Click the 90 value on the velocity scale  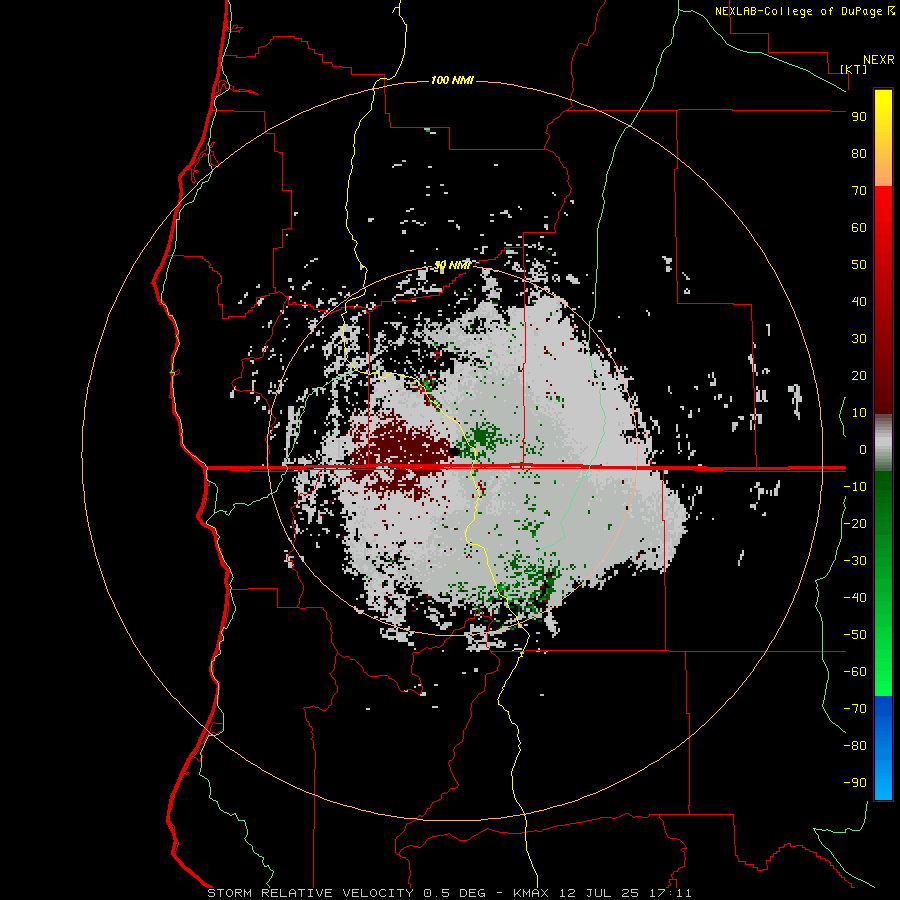click(859, 117)
